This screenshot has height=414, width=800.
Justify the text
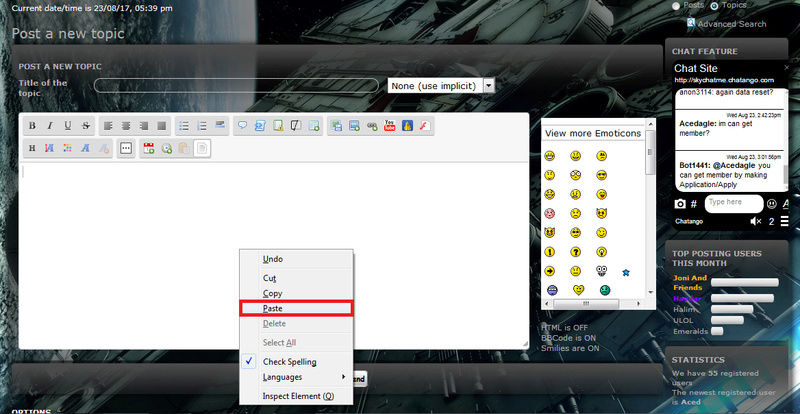click(162, 126)
